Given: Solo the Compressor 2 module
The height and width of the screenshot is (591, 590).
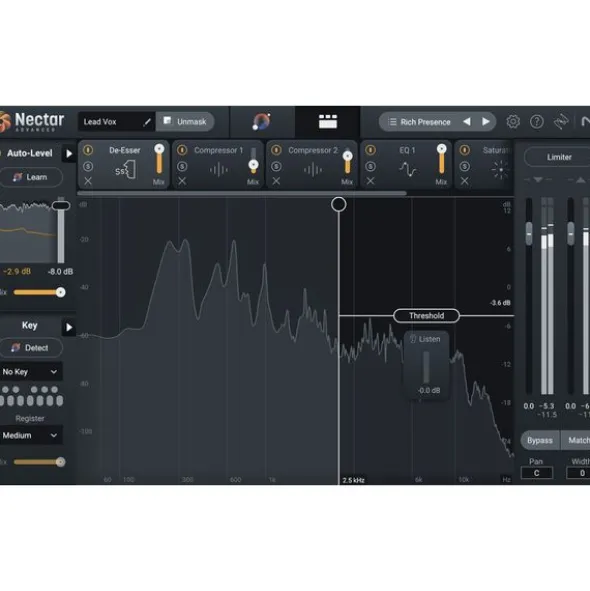Looking at the screenshot, I should pos(276,166).
